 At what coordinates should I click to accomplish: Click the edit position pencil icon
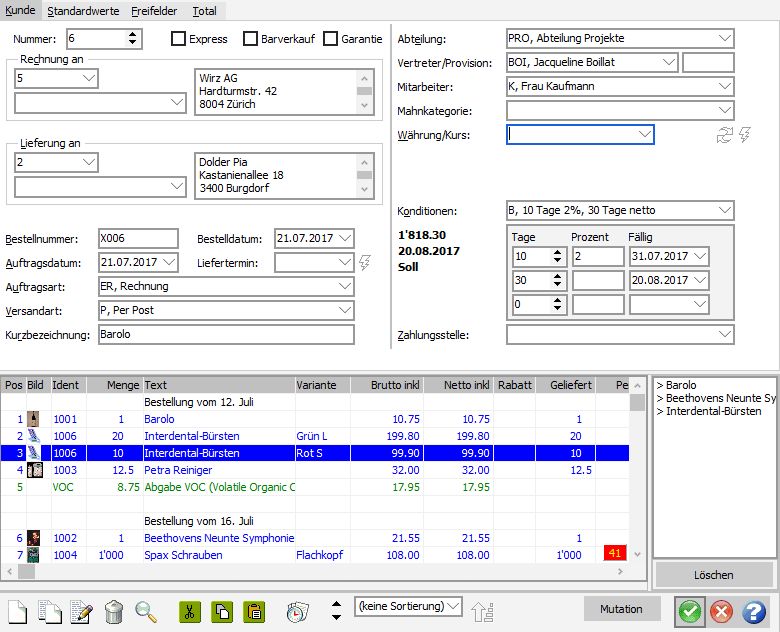coord(81,611)
